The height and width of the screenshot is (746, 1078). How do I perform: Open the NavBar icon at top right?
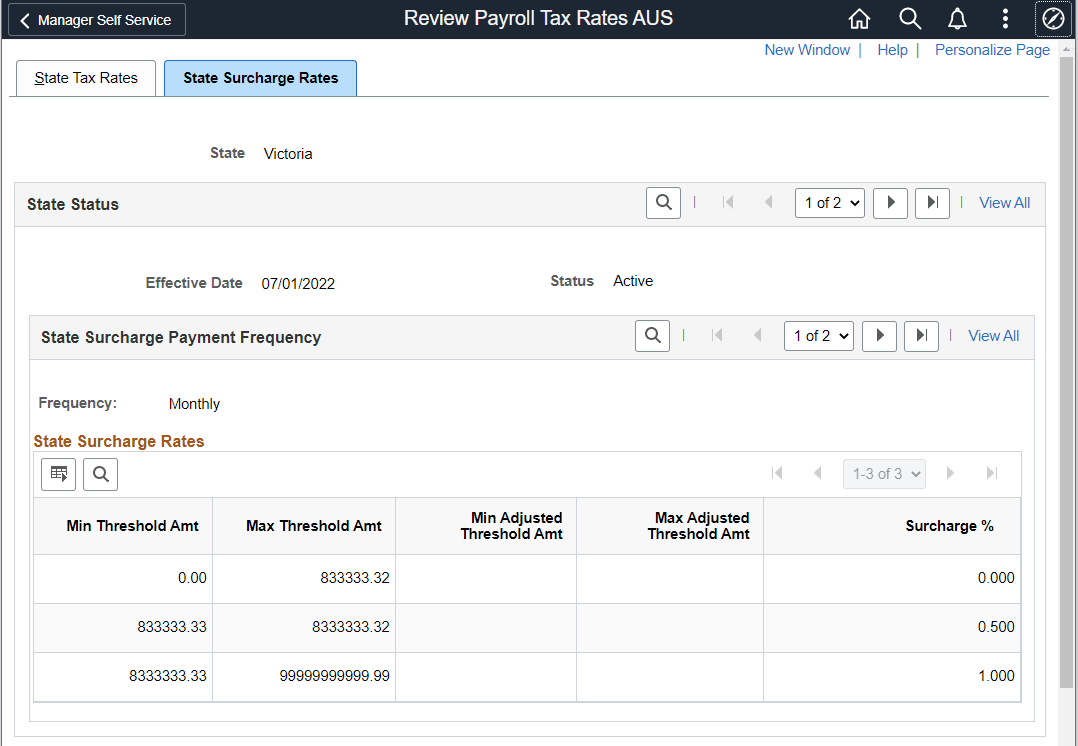click(x=1053, y=18)
